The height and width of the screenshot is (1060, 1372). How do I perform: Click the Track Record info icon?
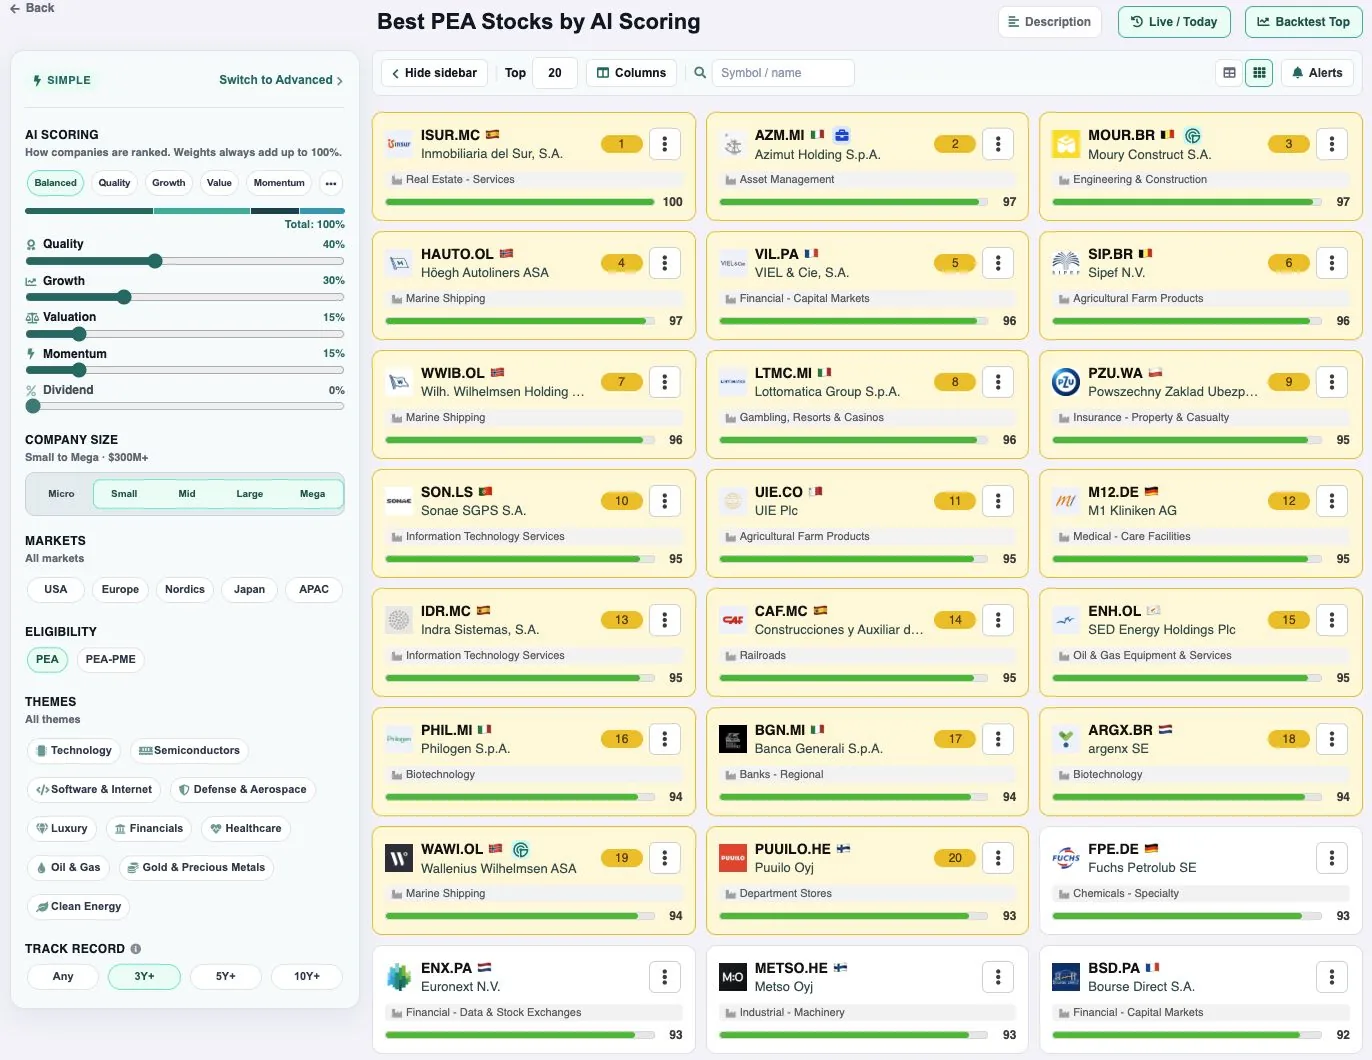pos(136,949)
